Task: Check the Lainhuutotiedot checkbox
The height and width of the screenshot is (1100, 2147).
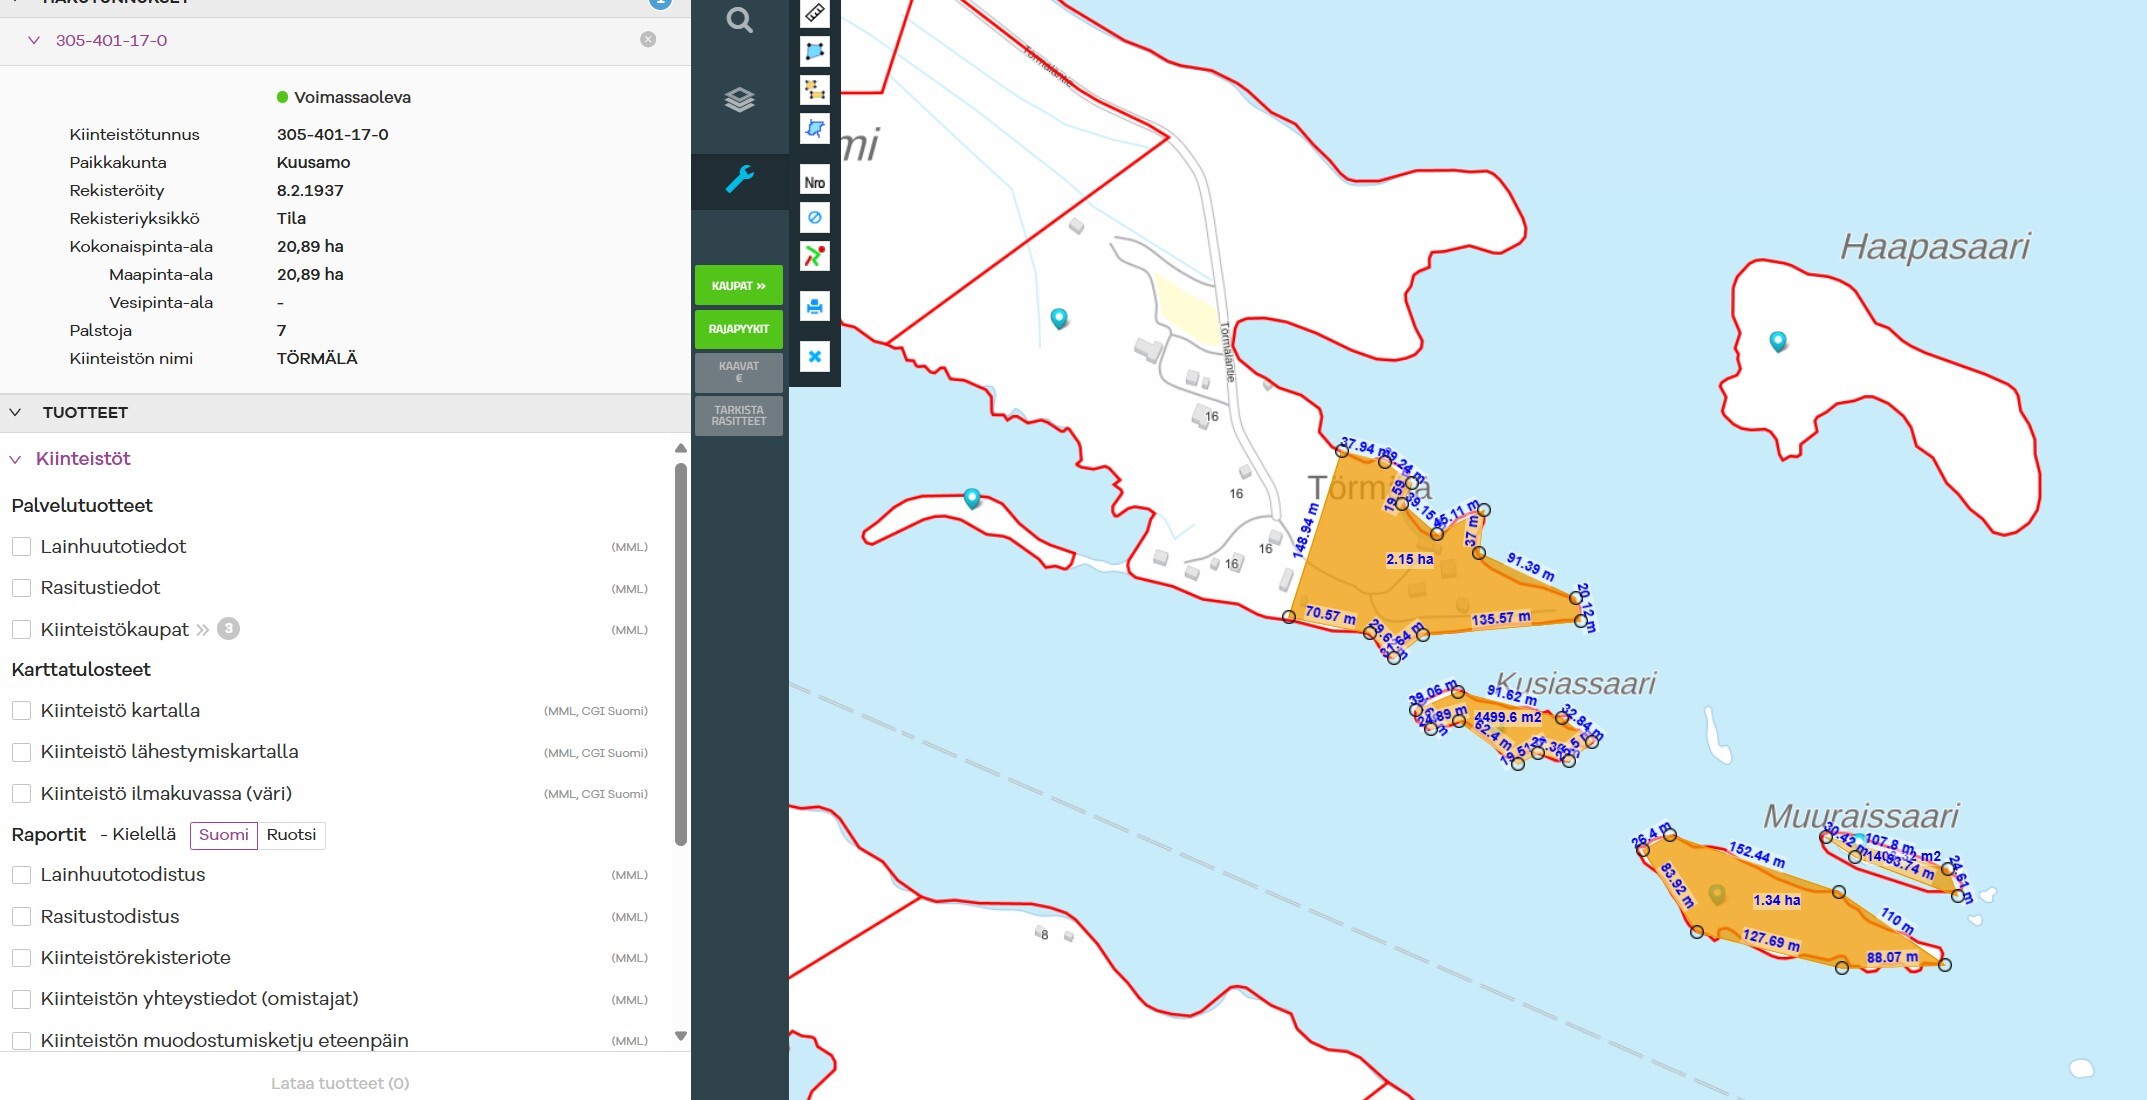Action: coord(21,547)
